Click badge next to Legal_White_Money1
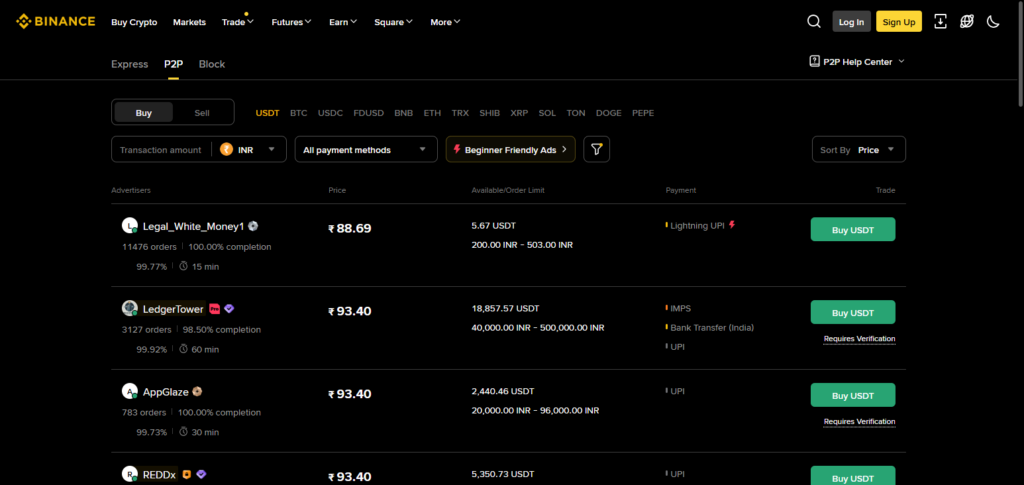 point(253,227)
